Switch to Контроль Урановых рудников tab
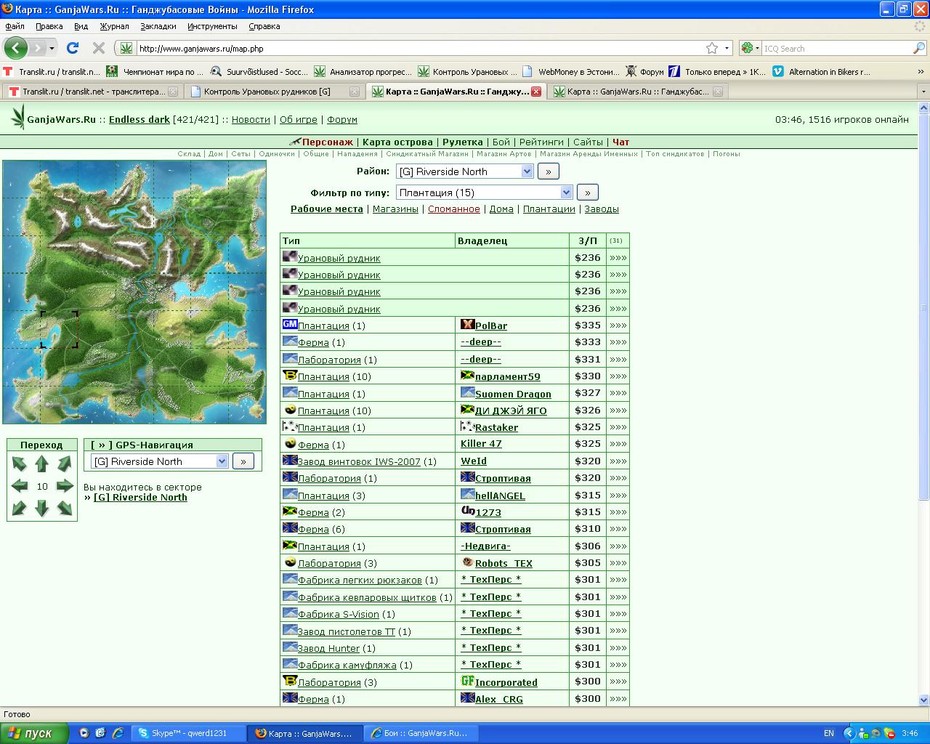 (x=274, y=91)
